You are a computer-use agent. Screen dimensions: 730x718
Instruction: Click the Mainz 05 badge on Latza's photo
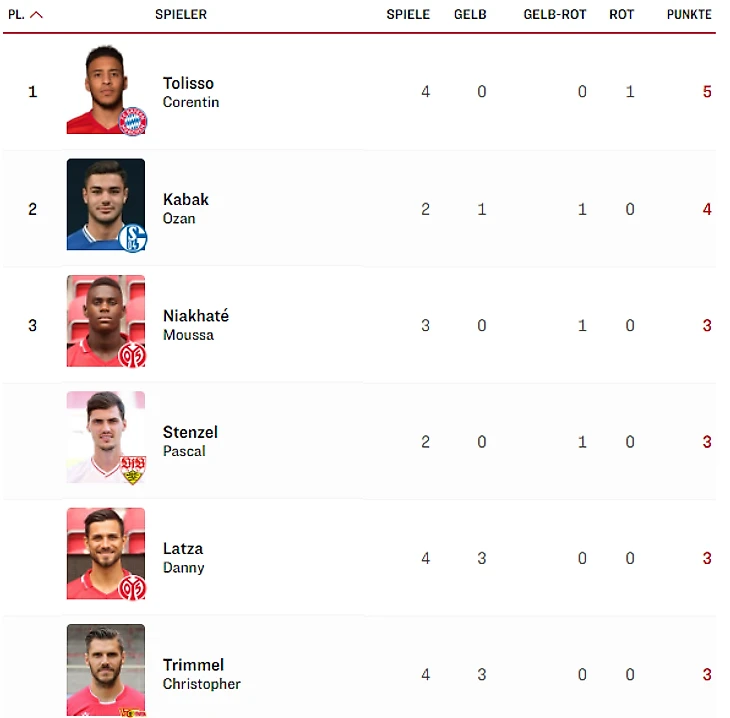tap(133, 587)
